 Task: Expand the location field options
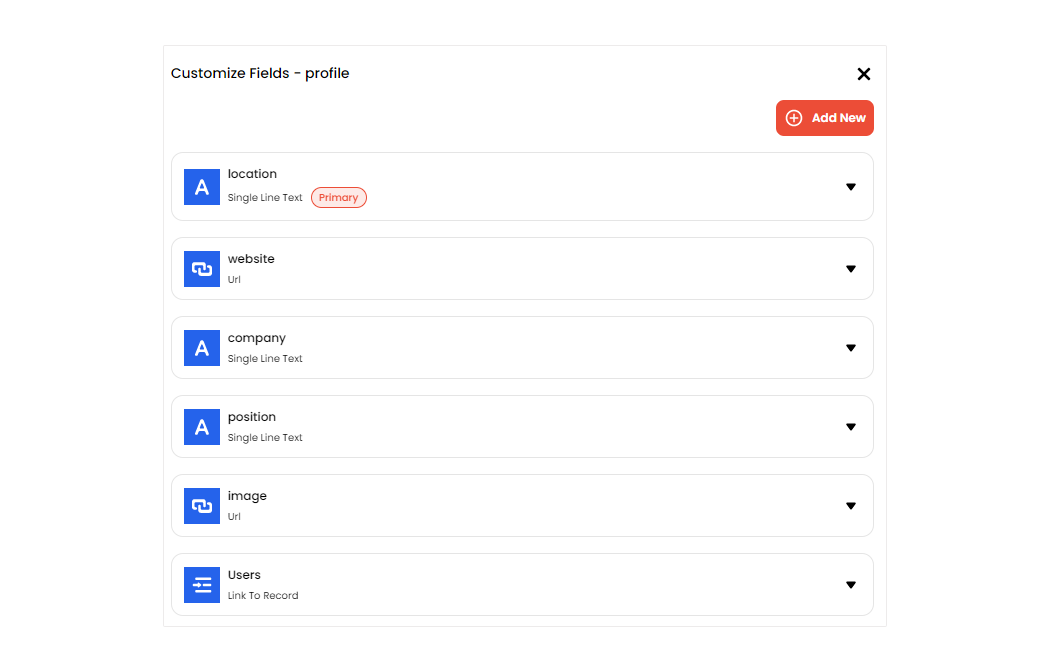(x=851, y=187)
